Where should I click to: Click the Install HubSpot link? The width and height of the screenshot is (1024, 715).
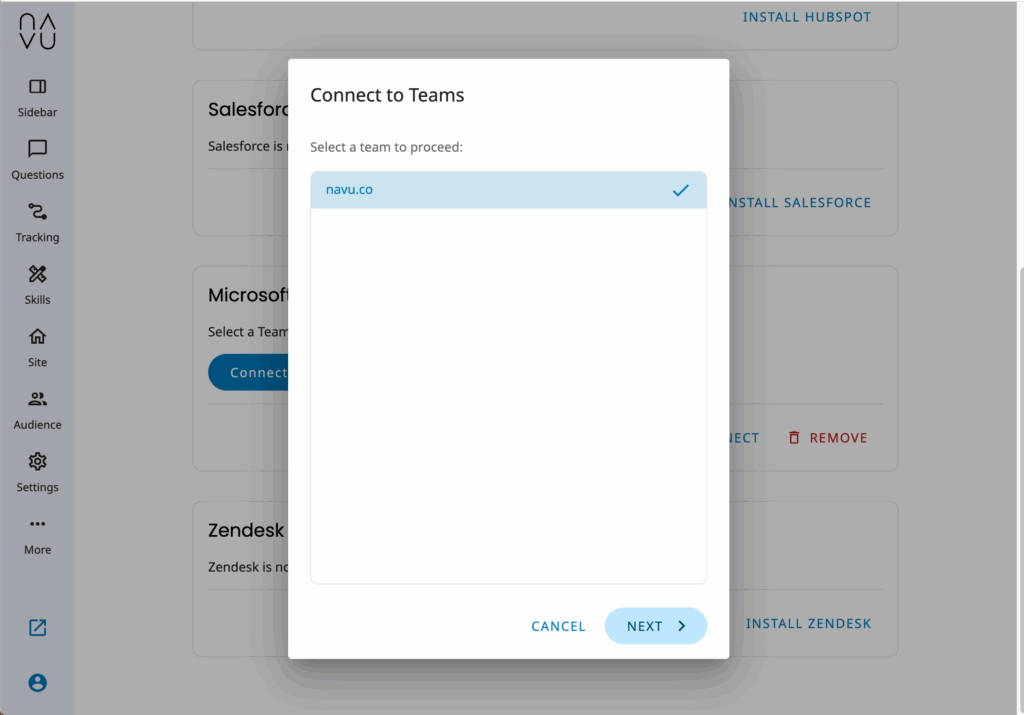pyautogui.click(x=806, y=17)
